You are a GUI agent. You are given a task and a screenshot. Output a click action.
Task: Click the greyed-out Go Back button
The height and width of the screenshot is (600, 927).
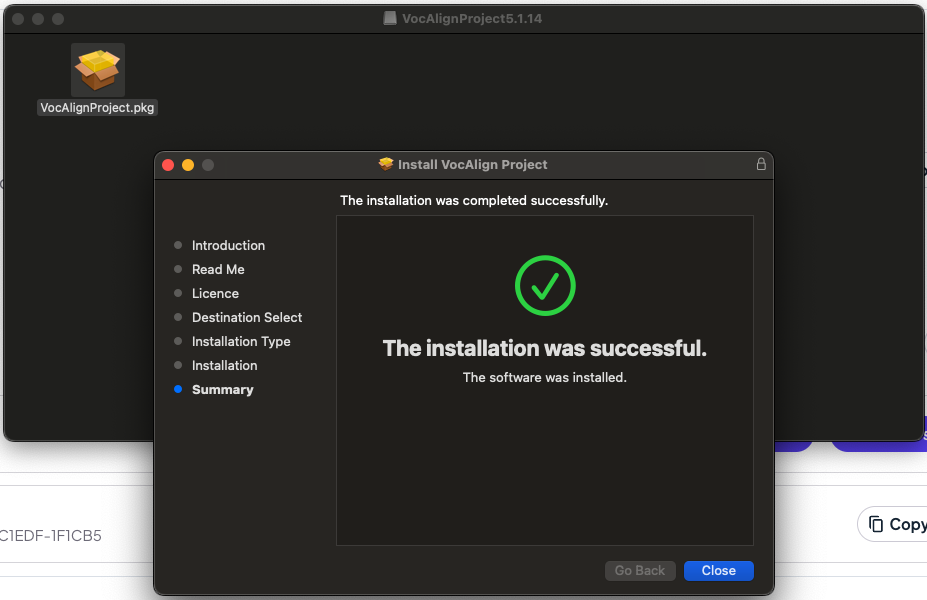pos(640,571)
